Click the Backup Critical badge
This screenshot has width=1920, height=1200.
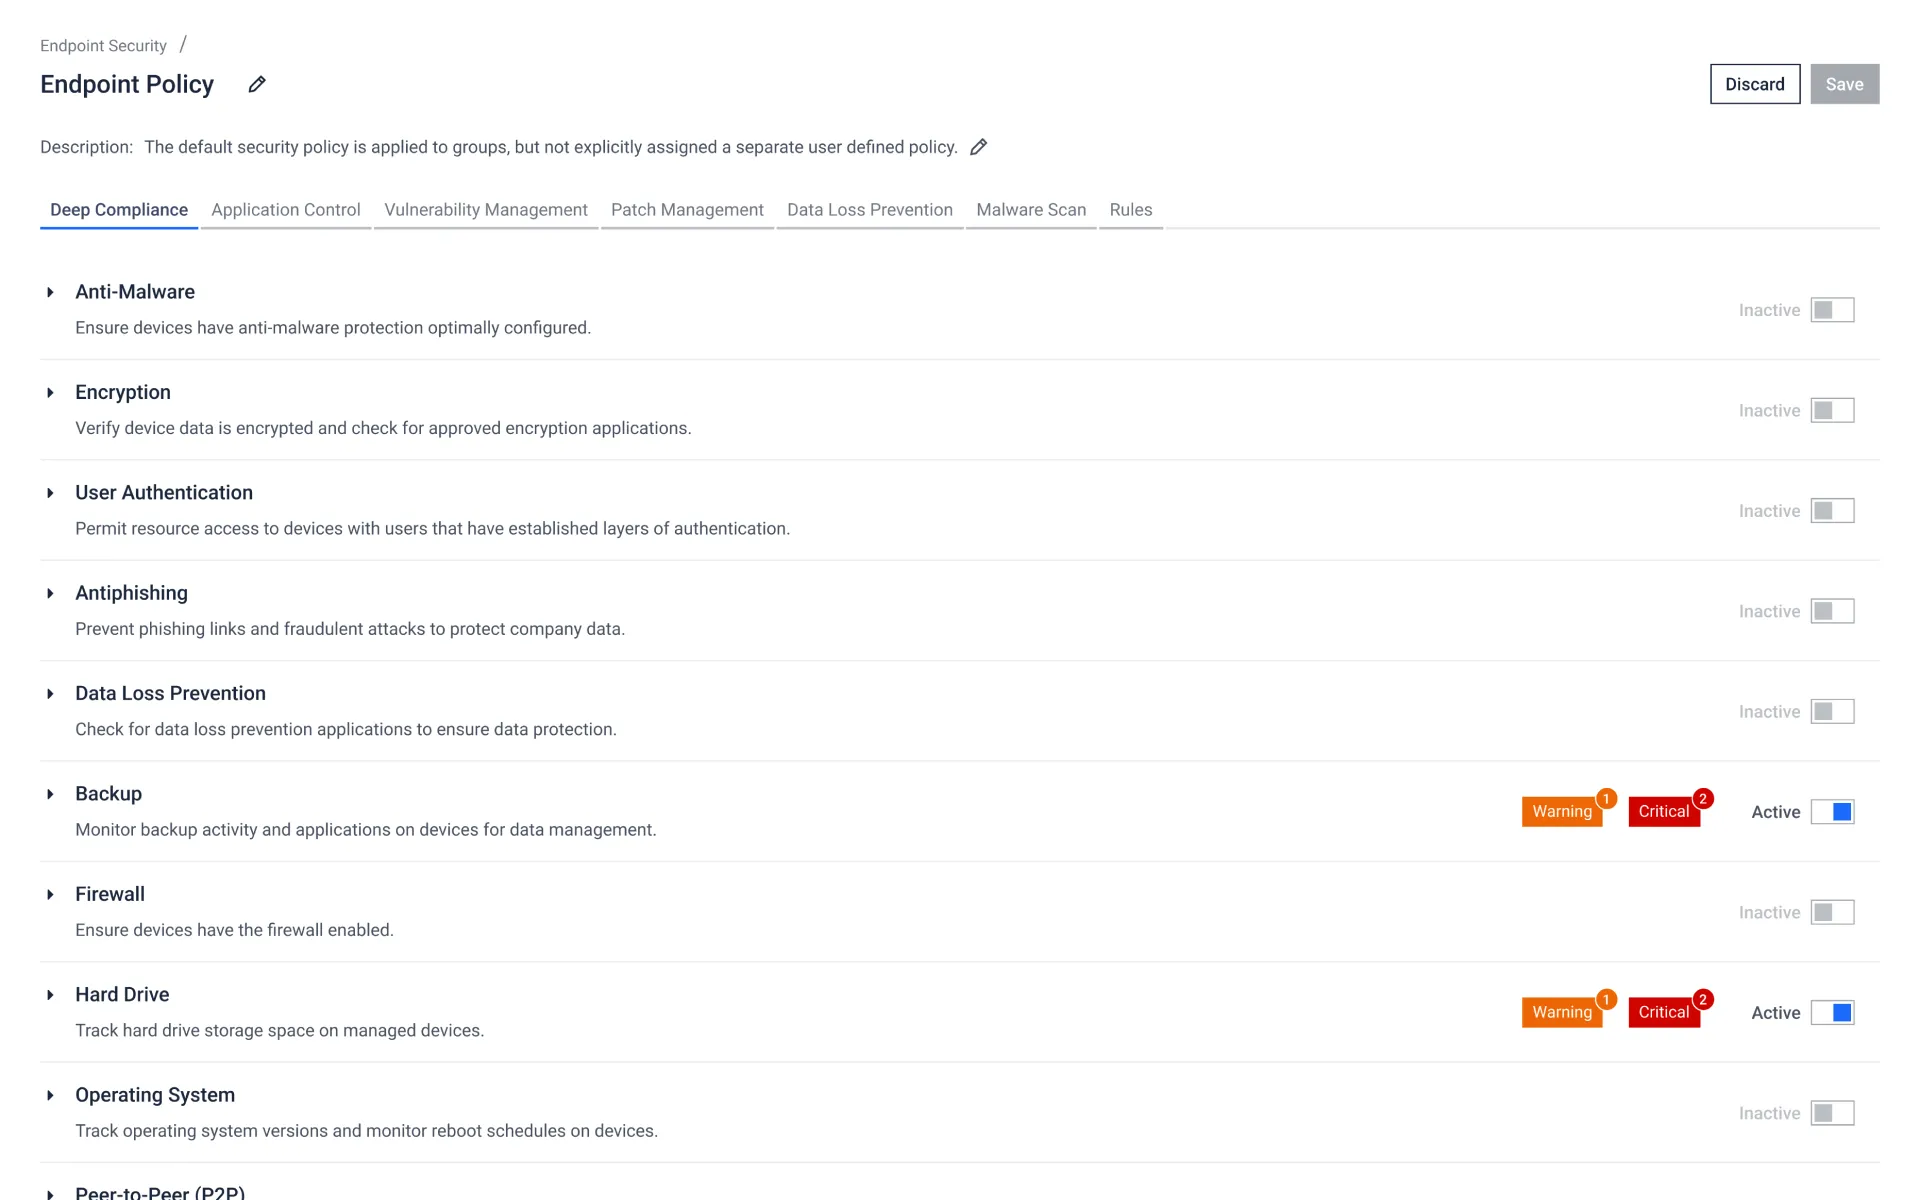(x=1664, y=811)
